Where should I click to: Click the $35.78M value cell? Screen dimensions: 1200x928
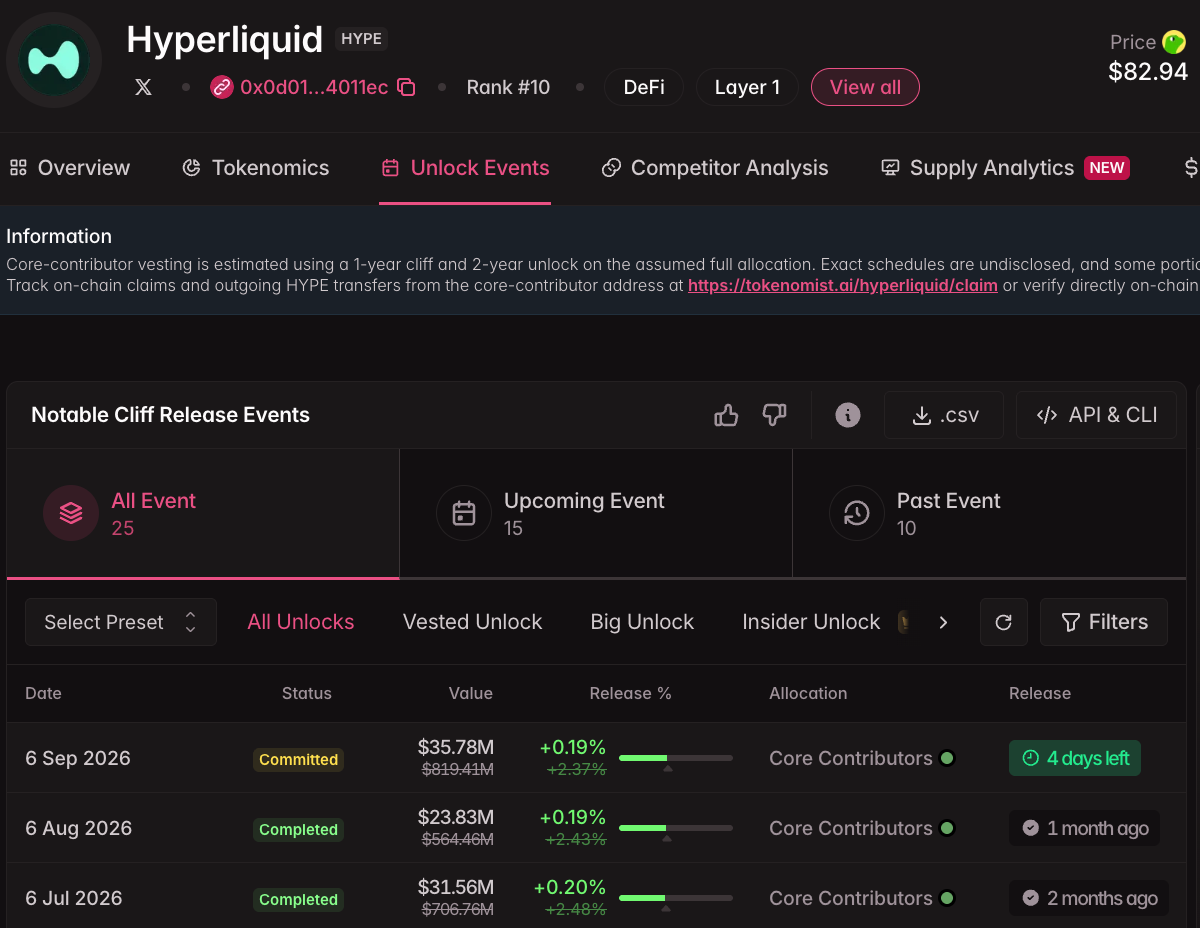tap(456, 747)
